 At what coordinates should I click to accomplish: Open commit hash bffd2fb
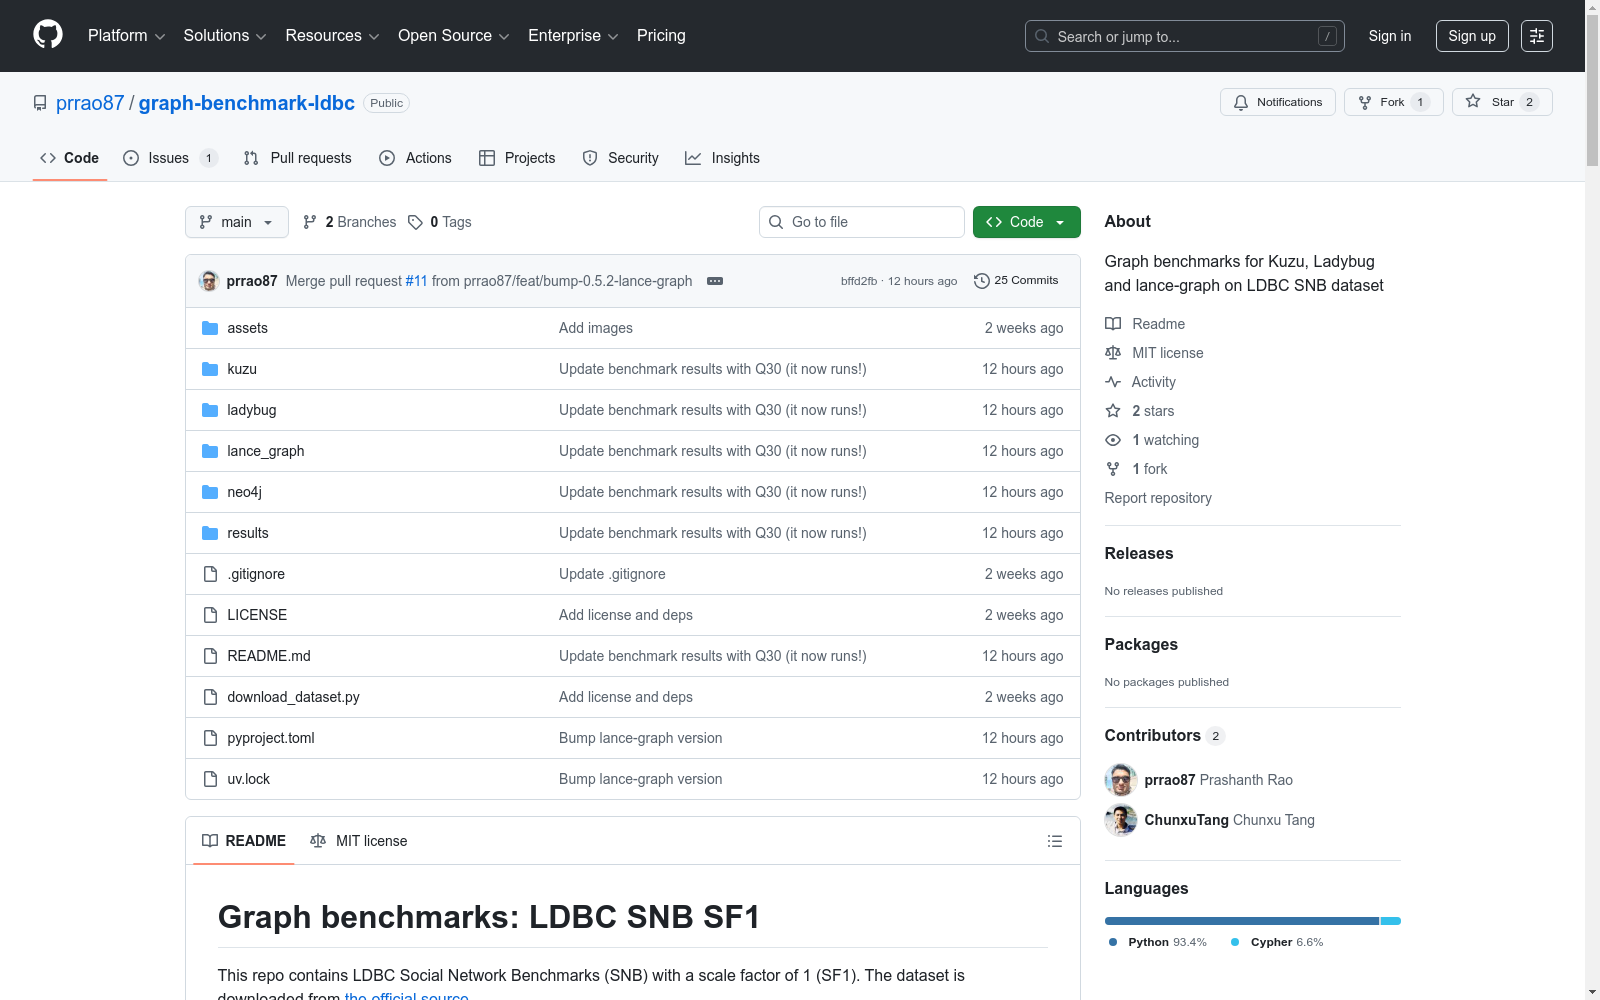pos(859,281)
